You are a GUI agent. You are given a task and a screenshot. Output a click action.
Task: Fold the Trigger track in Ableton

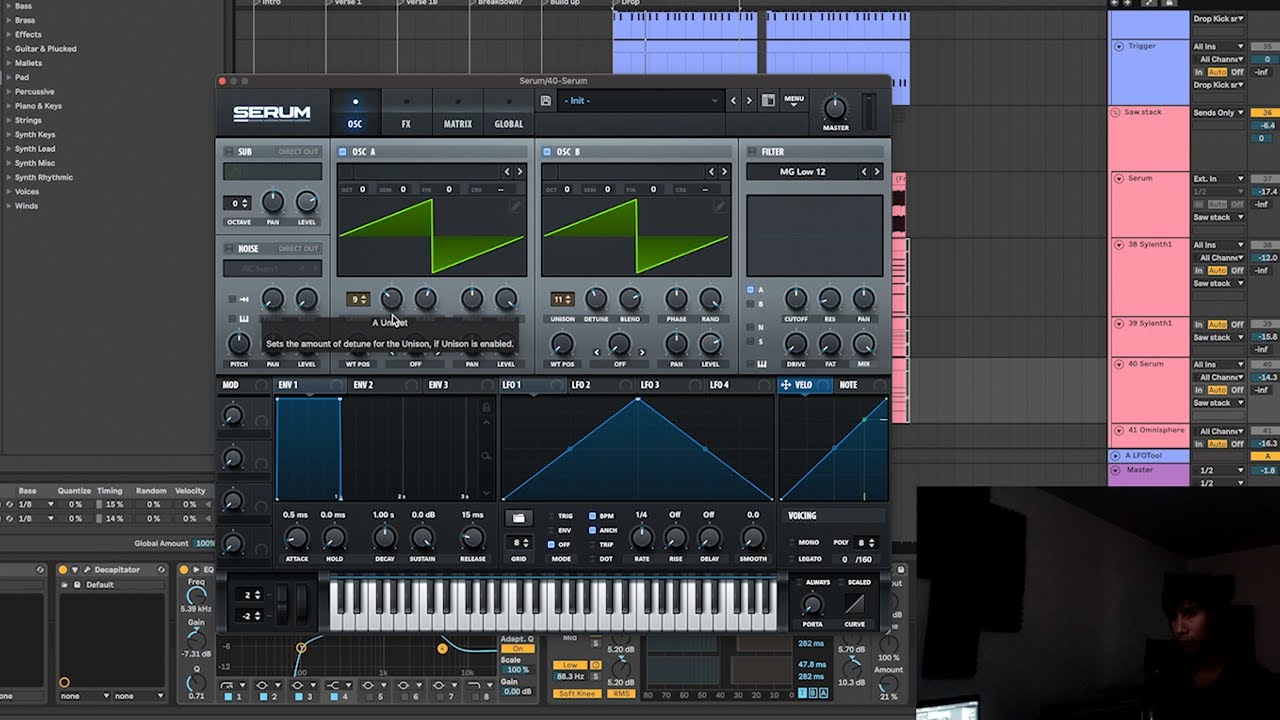click(x=1119, y=46)
